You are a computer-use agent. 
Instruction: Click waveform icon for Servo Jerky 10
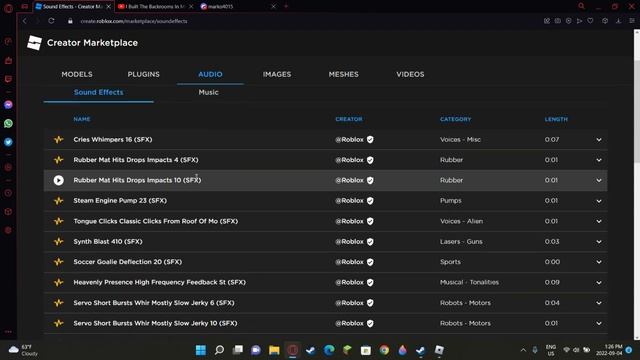point(58,323)
